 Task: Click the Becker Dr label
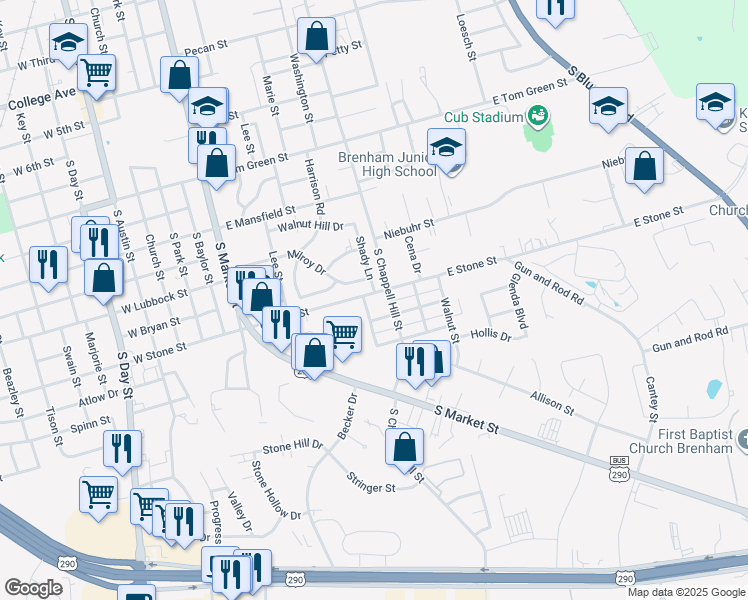pos(347,416)
